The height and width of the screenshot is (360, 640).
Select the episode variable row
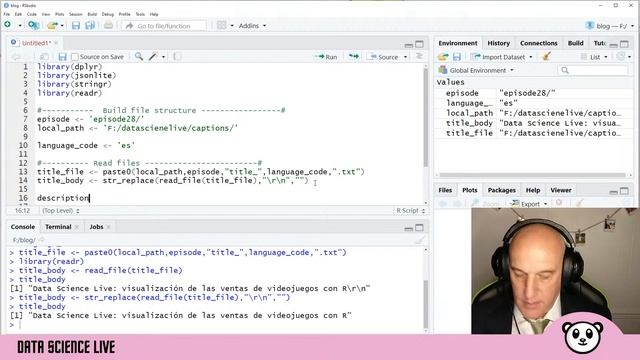pyautogui.click(x=533, y=93)
